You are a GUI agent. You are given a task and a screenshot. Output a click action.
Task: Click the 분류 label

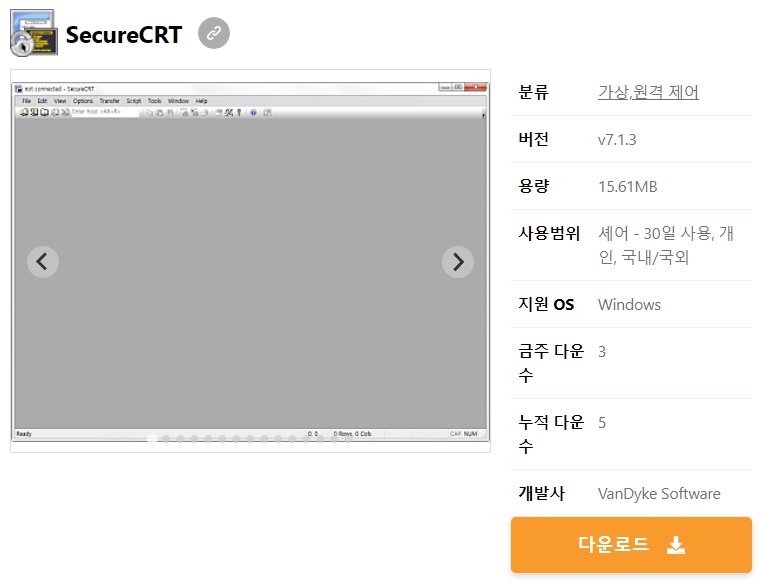534,92
